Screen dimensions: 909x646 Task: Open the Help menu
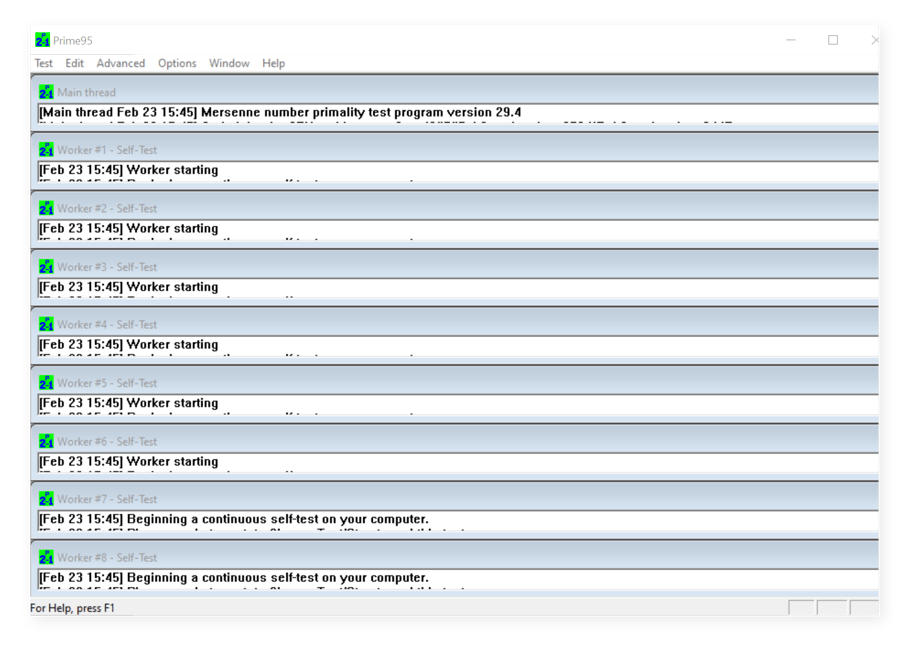point(273,63)
